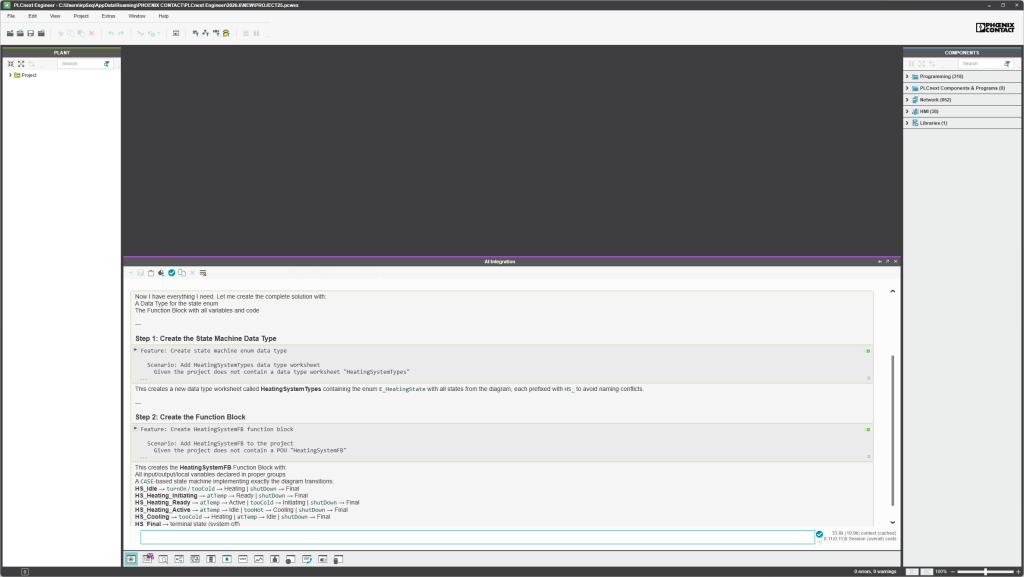Click the 'Step 2: Create the Function Block' heading
This screenshot has width=1024, height=577.
click(x=190, y=417)
